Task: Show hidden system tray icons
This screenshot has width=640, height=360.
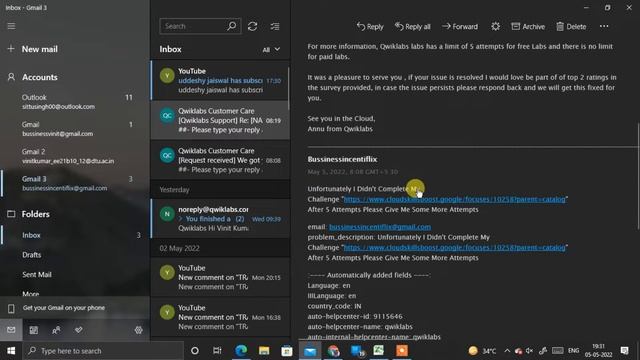Action: [x=507, y=351]
